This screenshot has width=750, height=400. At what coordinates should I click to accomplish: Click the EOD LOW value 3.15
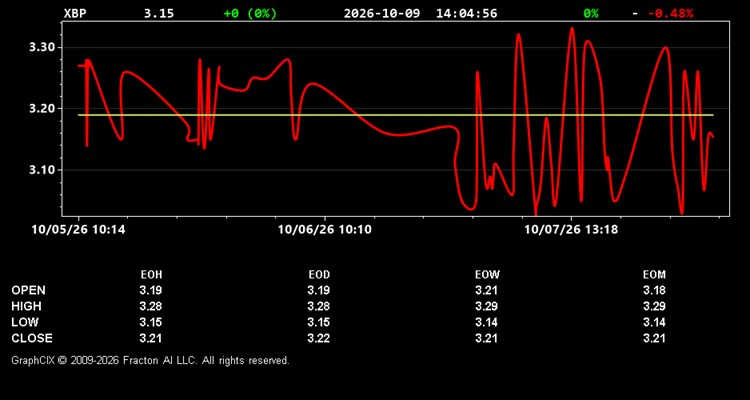pos(319,322)
